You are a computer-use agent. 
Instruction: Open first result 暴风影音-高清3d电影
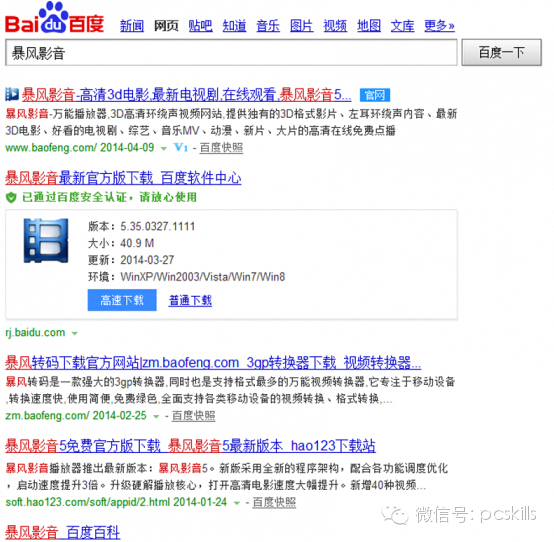point(187,95)
